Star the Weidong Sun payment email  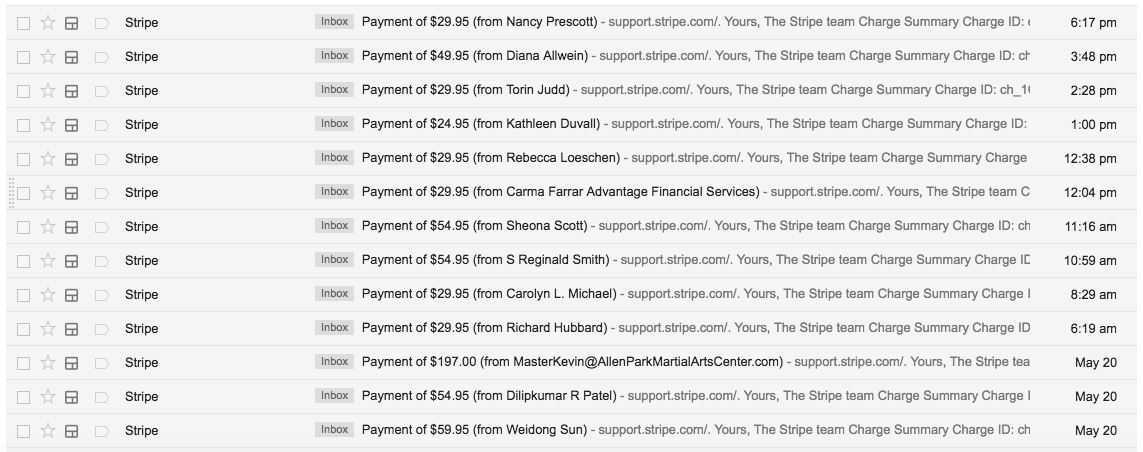point(48,431)
